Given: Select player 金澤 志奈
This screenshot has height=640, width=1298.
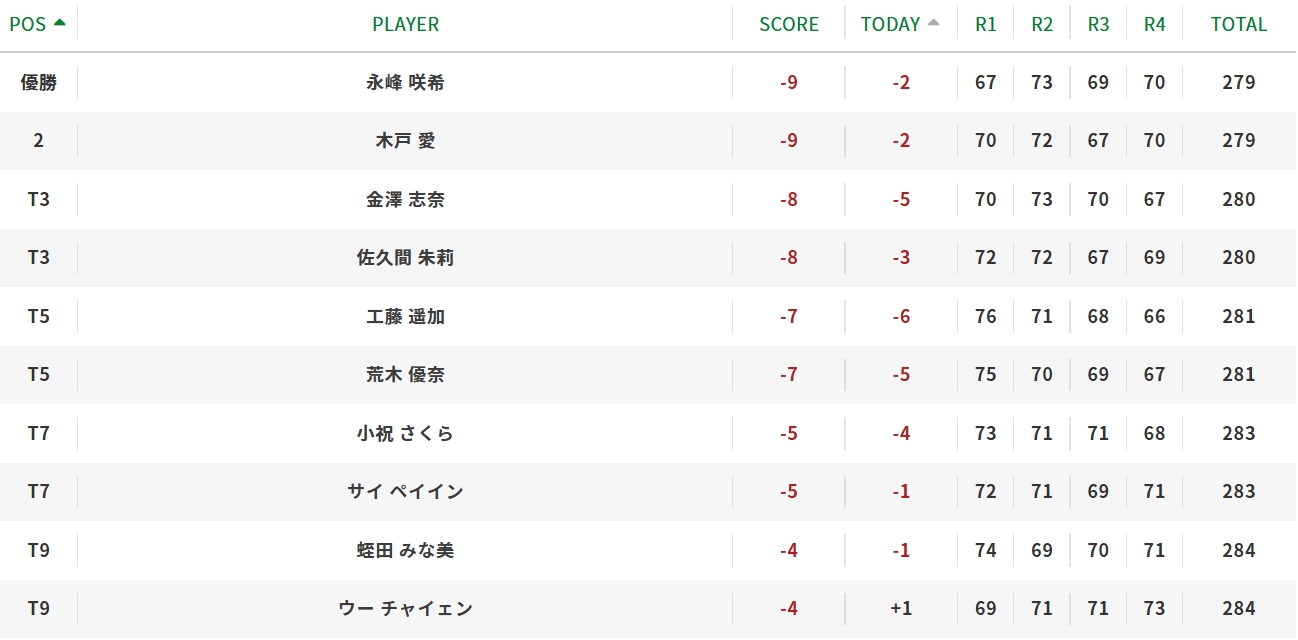Looking at the screenshot, I should (x=405, y=199).
